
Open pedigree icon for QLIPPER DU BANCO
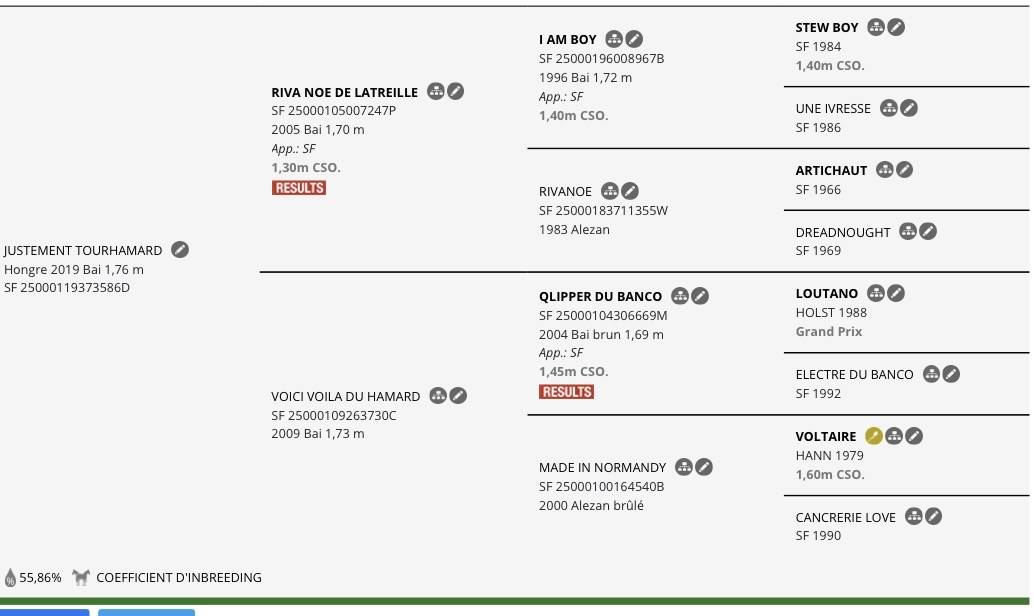click(x=680, y=295)
